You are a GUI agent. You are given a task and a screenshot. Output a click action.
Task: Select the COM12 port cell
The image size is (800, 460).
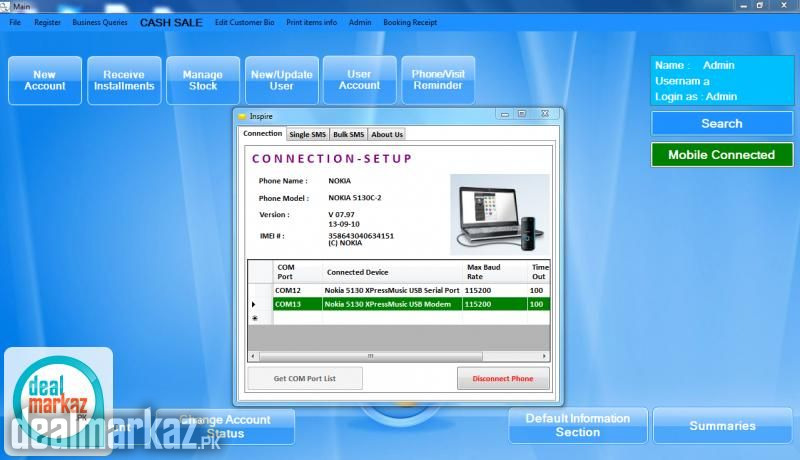click(x=297, y=290)
